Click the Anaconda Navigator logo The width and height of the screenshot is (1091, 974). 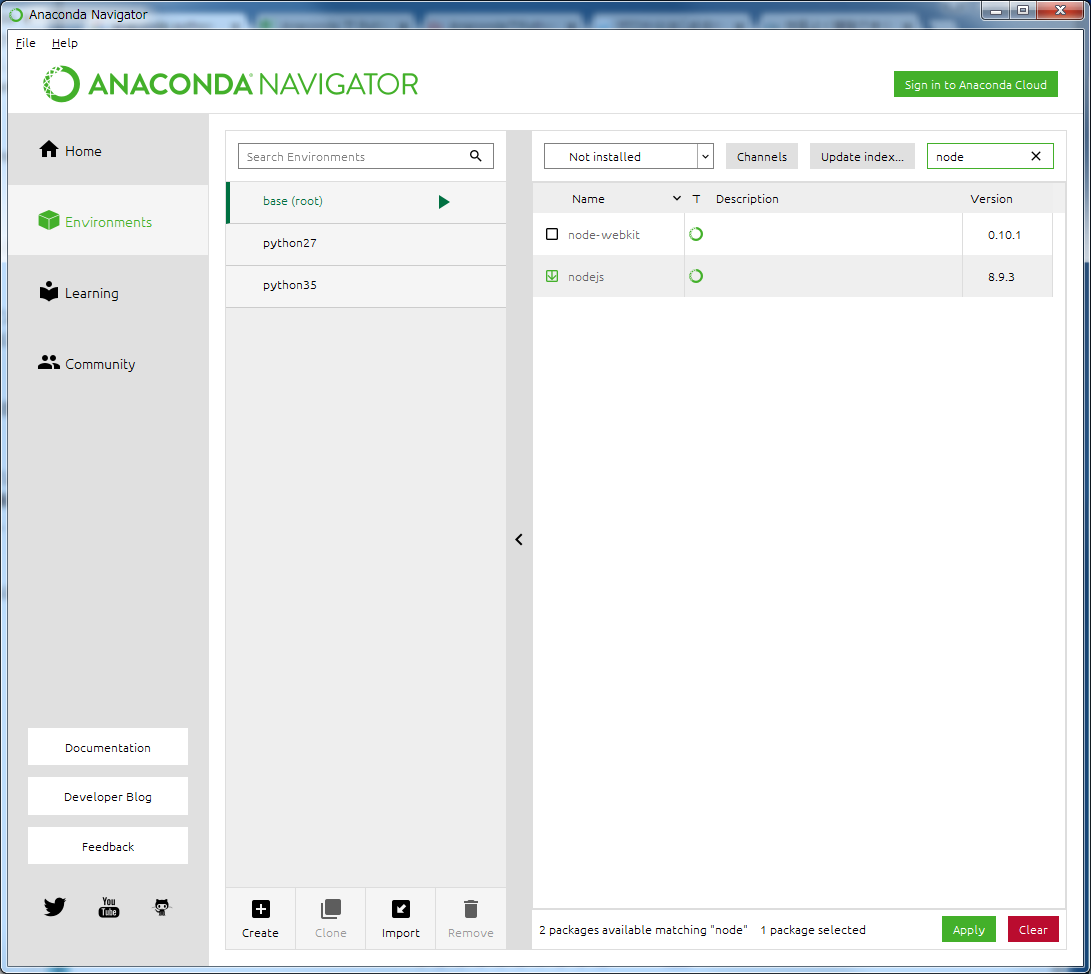[x=230, y=84]
